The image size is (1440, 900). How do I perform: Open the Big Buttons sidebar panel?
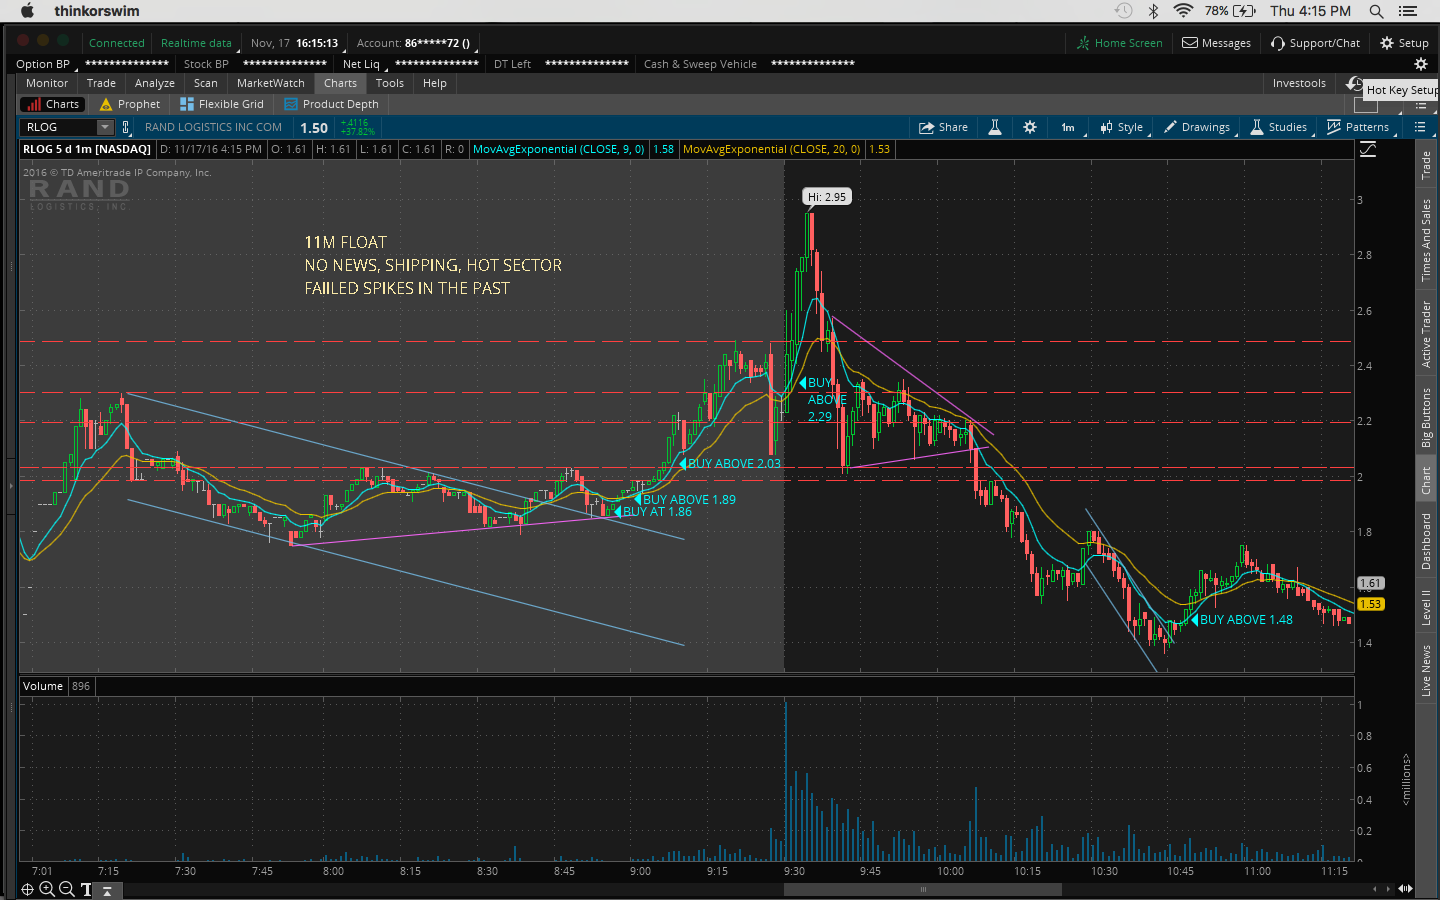click(x=1426, y=417)
